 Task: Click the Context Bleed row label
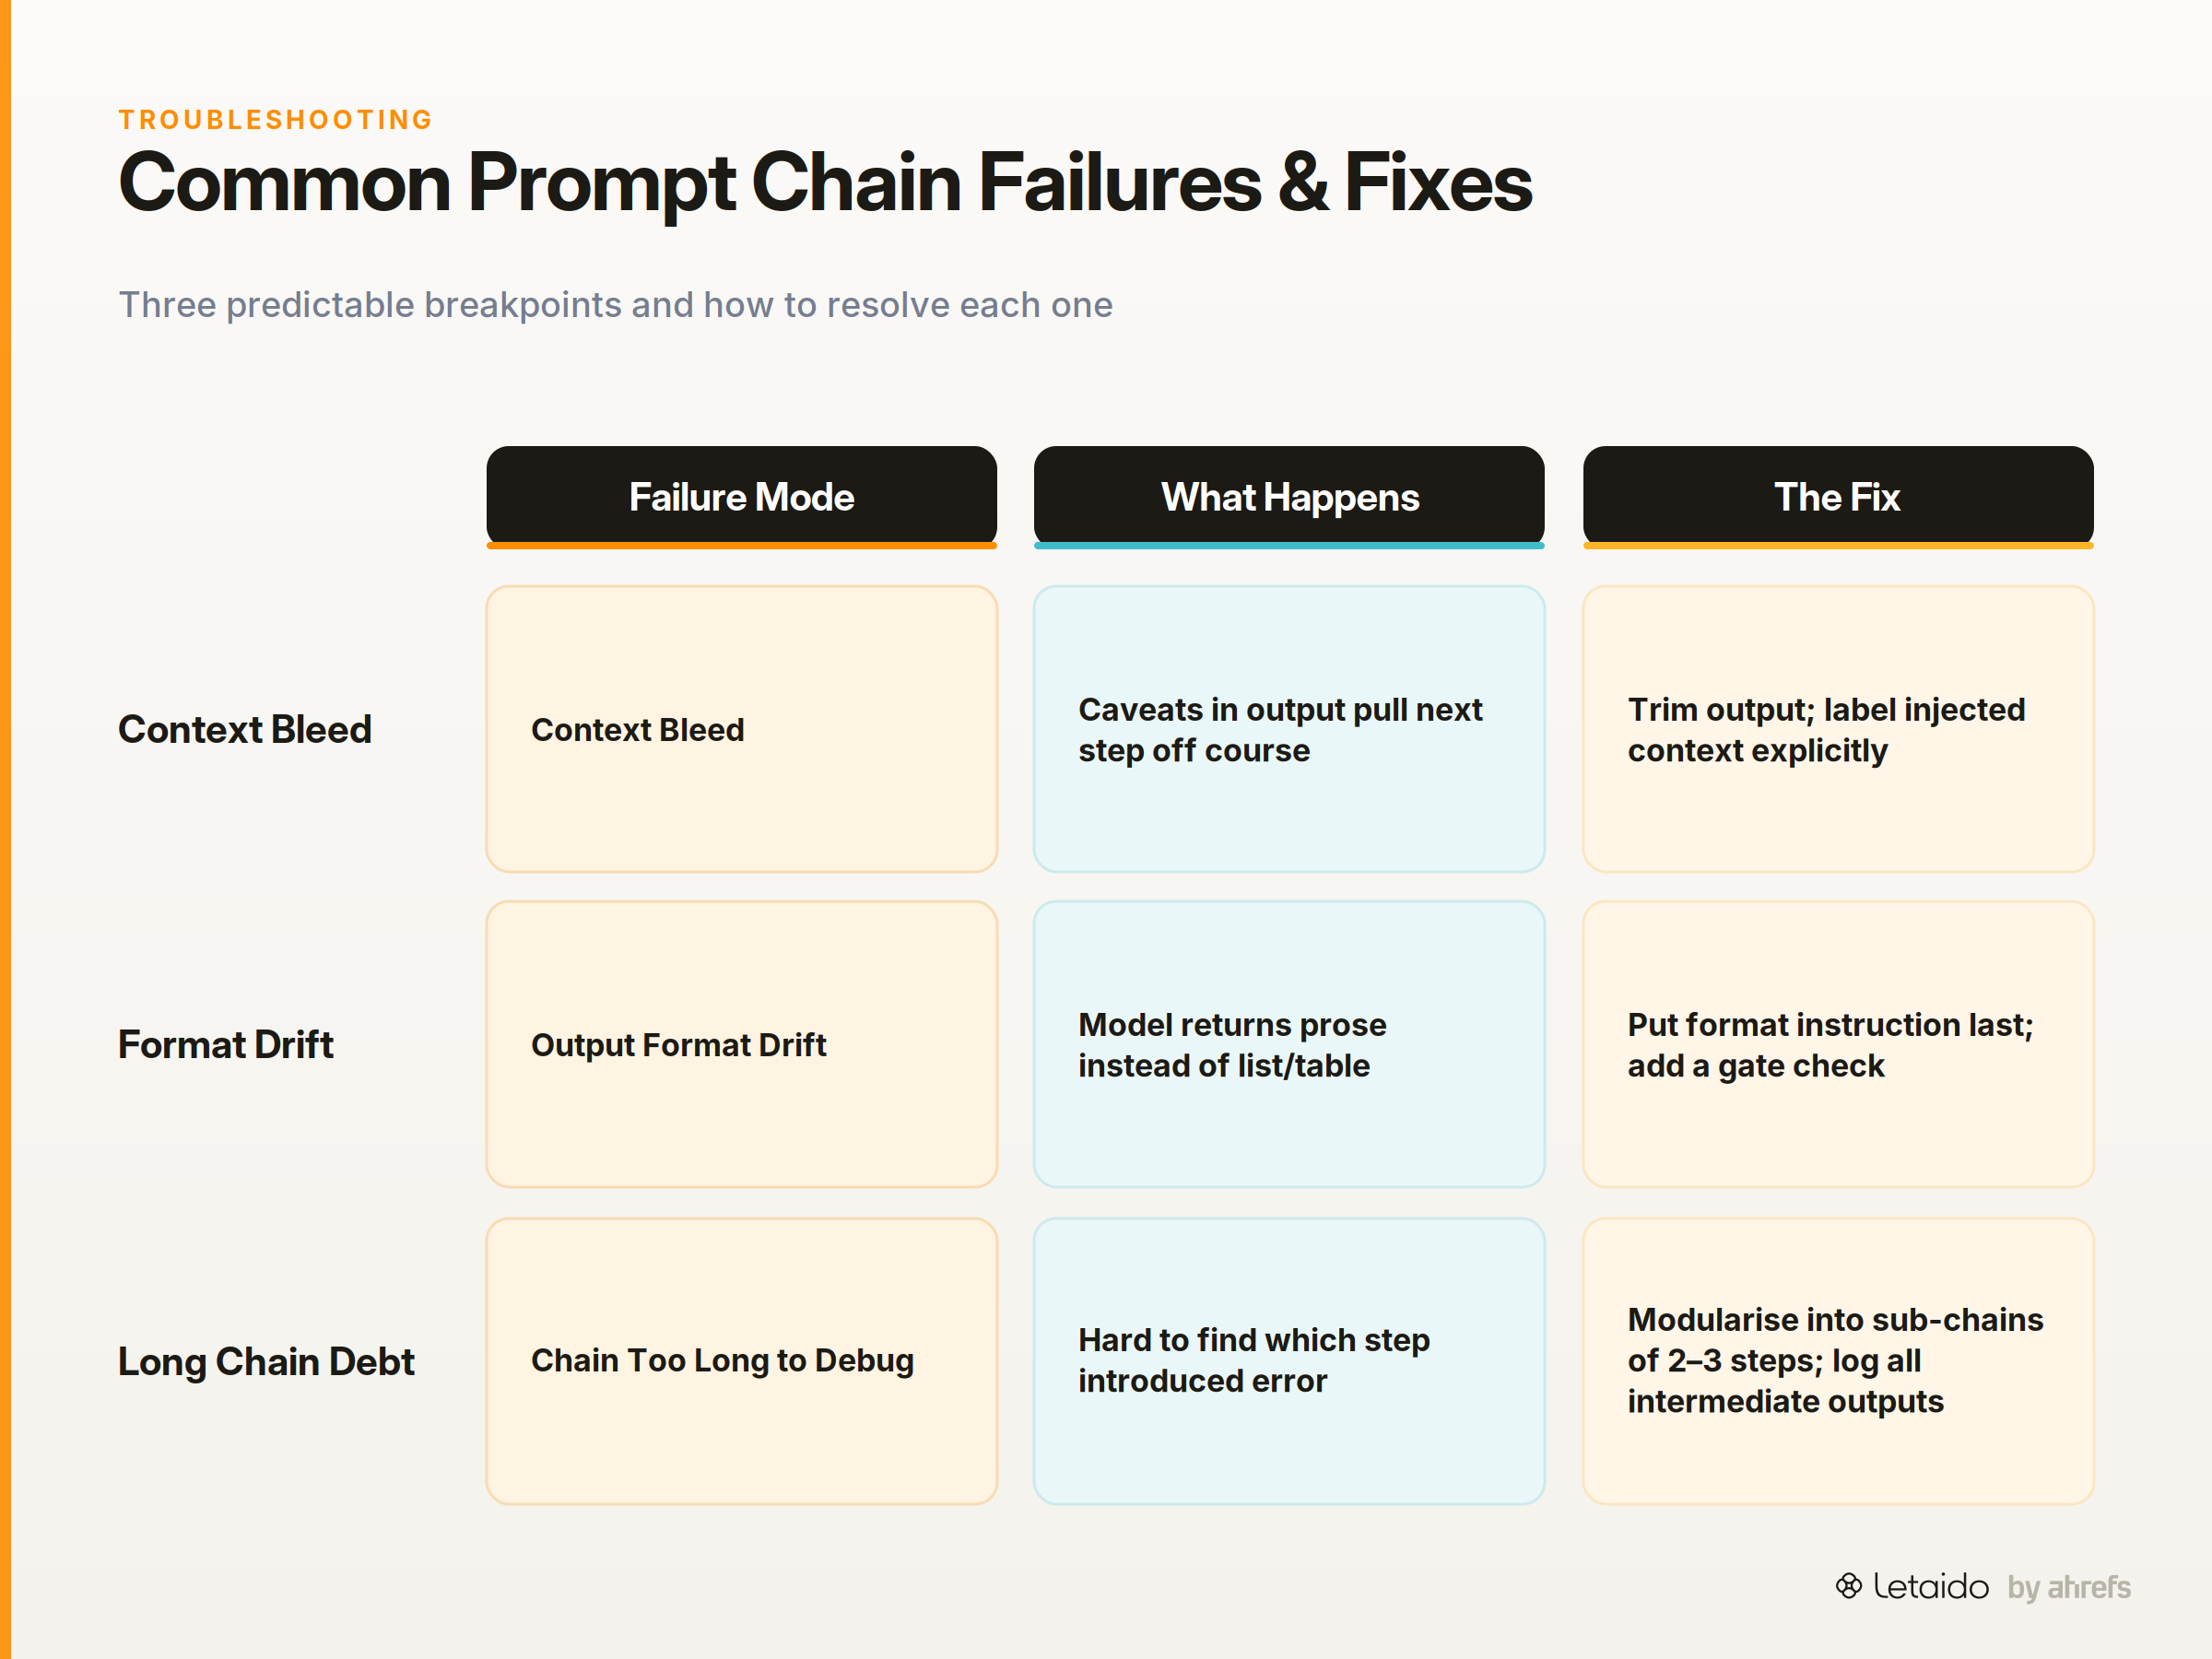coord(245,729)
